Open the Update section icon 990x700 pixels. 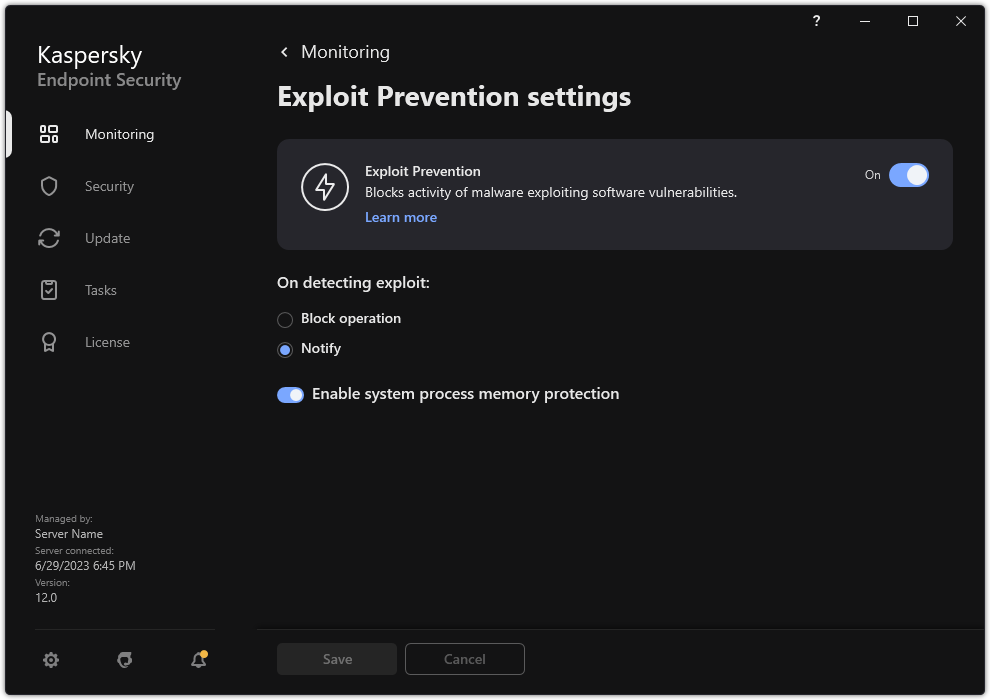(x=49, y=238)
